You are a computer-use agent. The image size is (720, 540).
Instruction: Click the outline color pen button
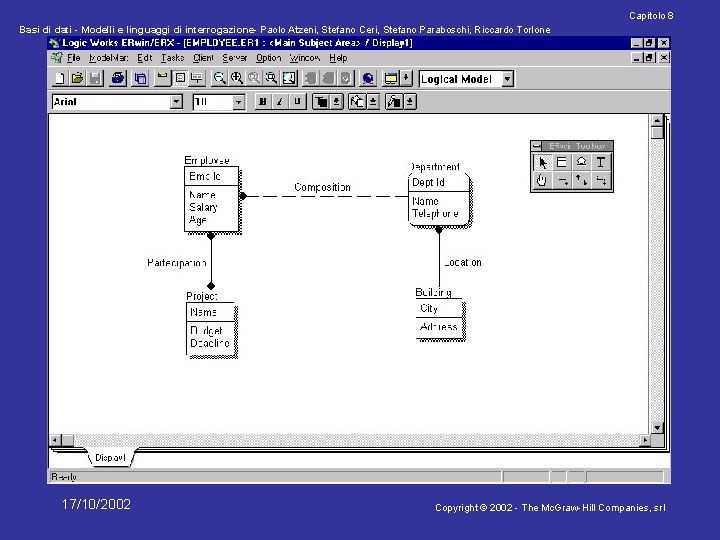tap(394, 102)
